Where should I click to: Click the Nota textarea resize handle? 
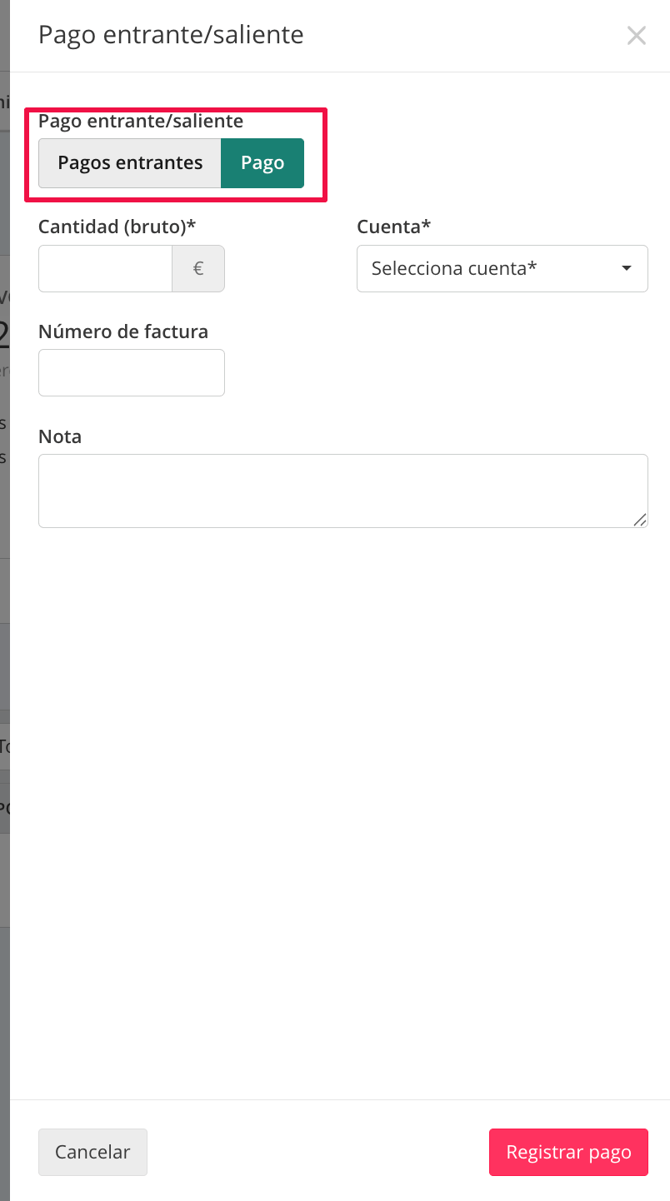[640, 520]
